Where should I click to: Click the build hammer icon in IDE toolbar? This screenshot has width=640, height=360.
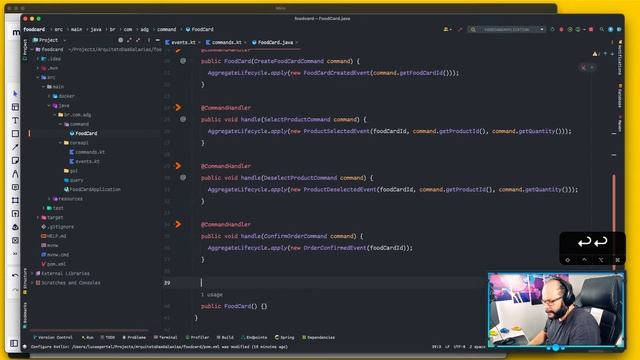pos(460,29)
